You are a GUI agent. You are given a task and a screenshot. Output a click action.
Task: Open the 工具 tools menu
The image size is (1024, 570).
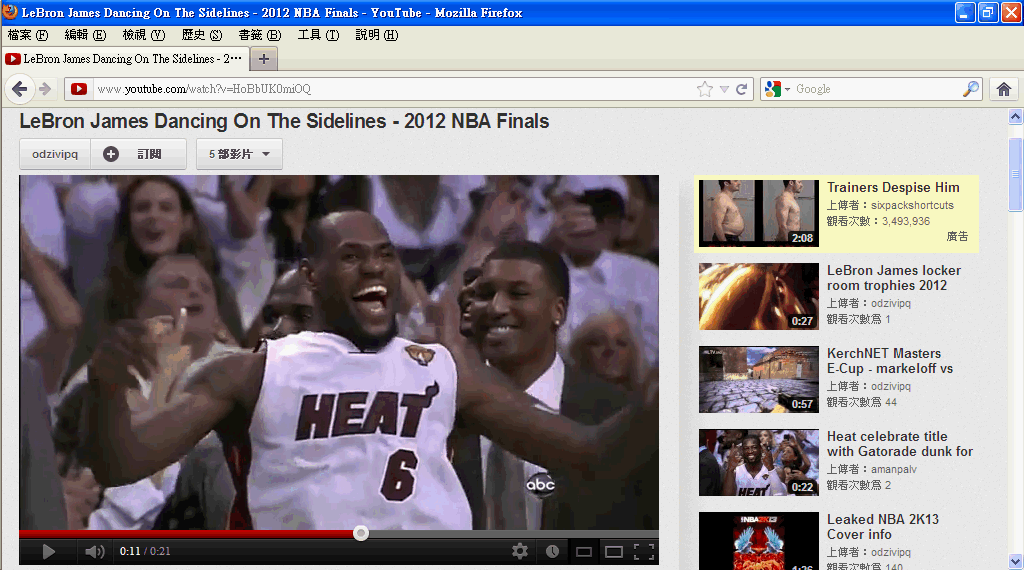pos(318,35)
